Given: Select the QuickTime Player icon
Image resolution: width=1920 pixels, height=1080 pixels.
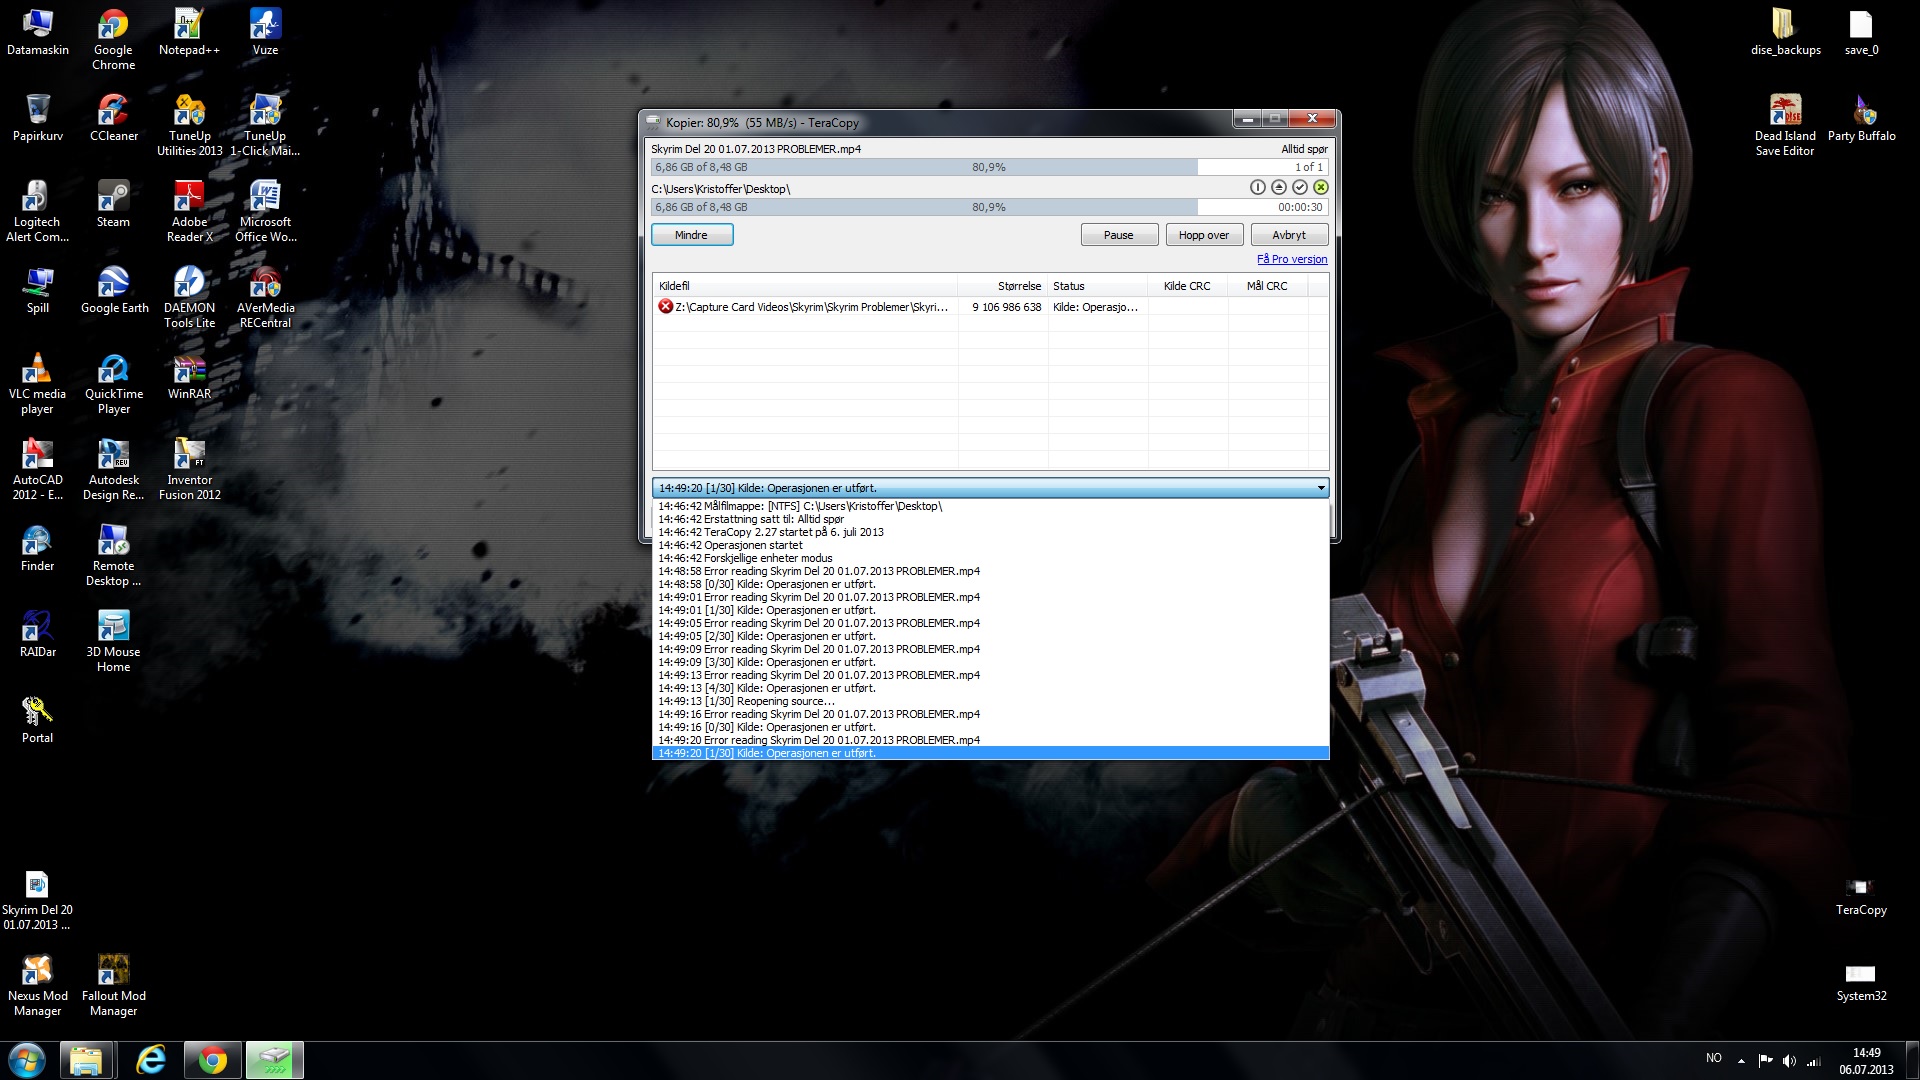Looking at the screenshot, I should (113, 384).
